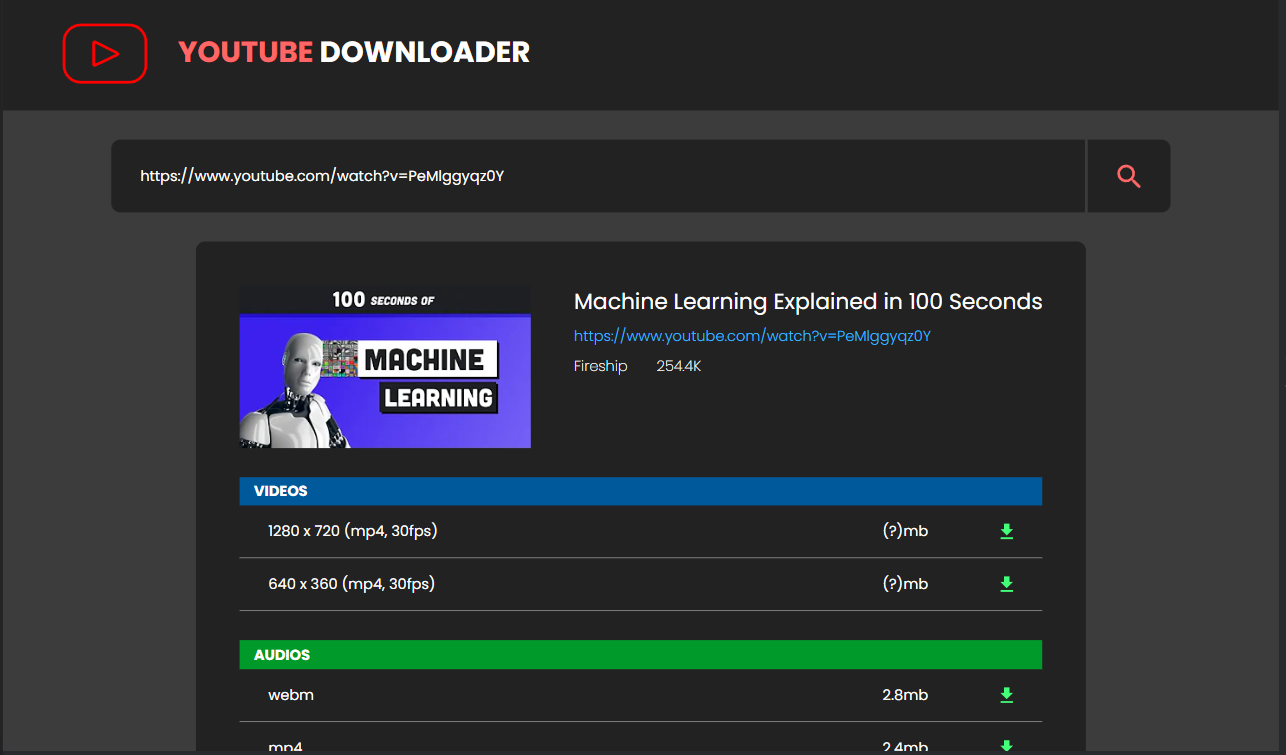Click the 254.4K view count
Viewport: 1286px width, 755px height.
point(678,366)
